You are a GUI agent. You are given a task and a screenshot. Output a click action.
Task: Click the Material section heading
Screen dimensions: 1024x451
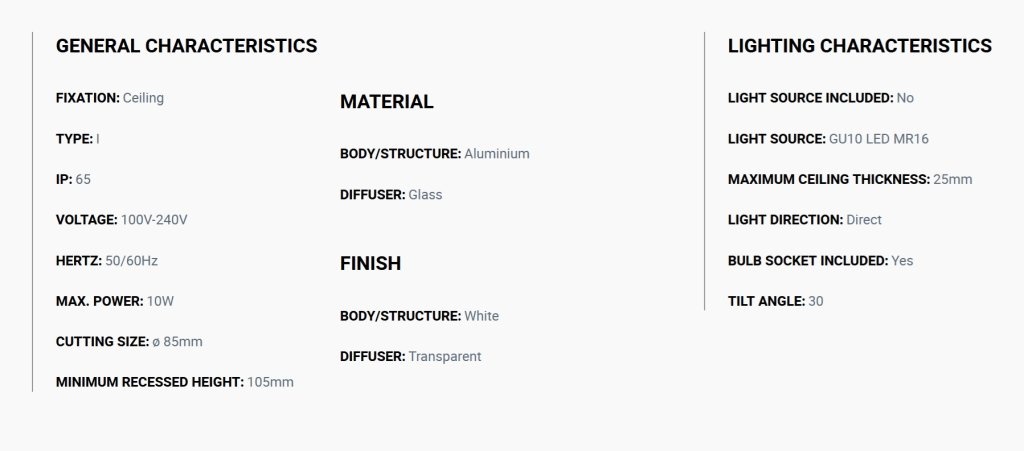tap(387, 102)
